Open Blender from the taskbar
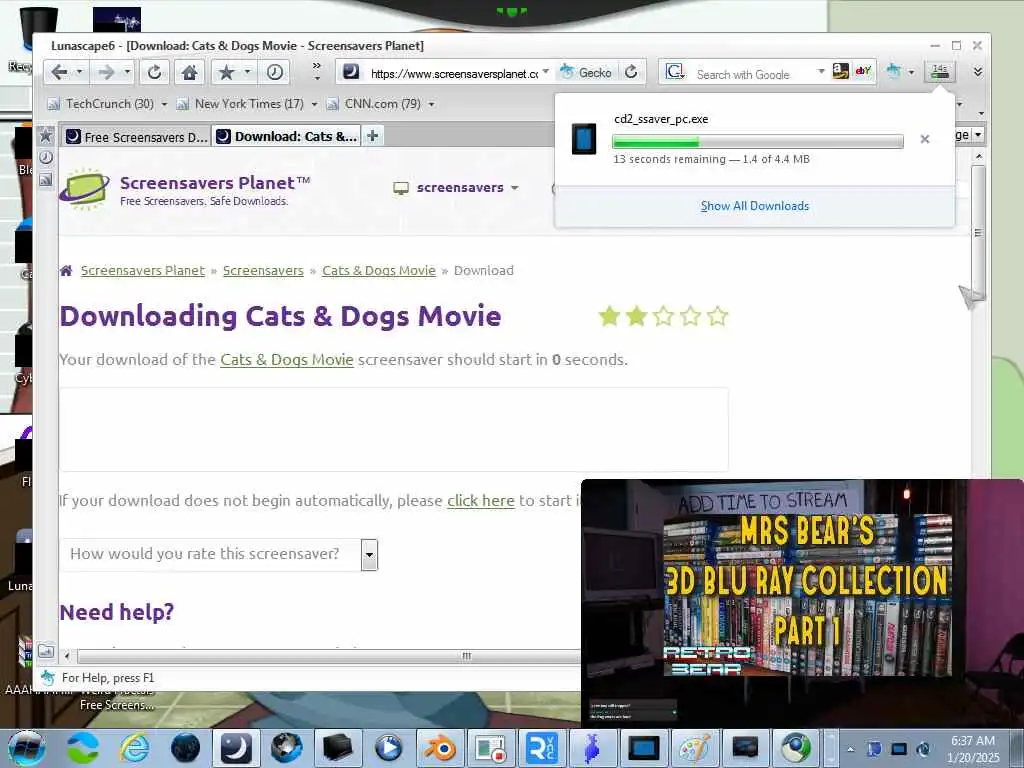1024x768 pixels. coord(440,748)
